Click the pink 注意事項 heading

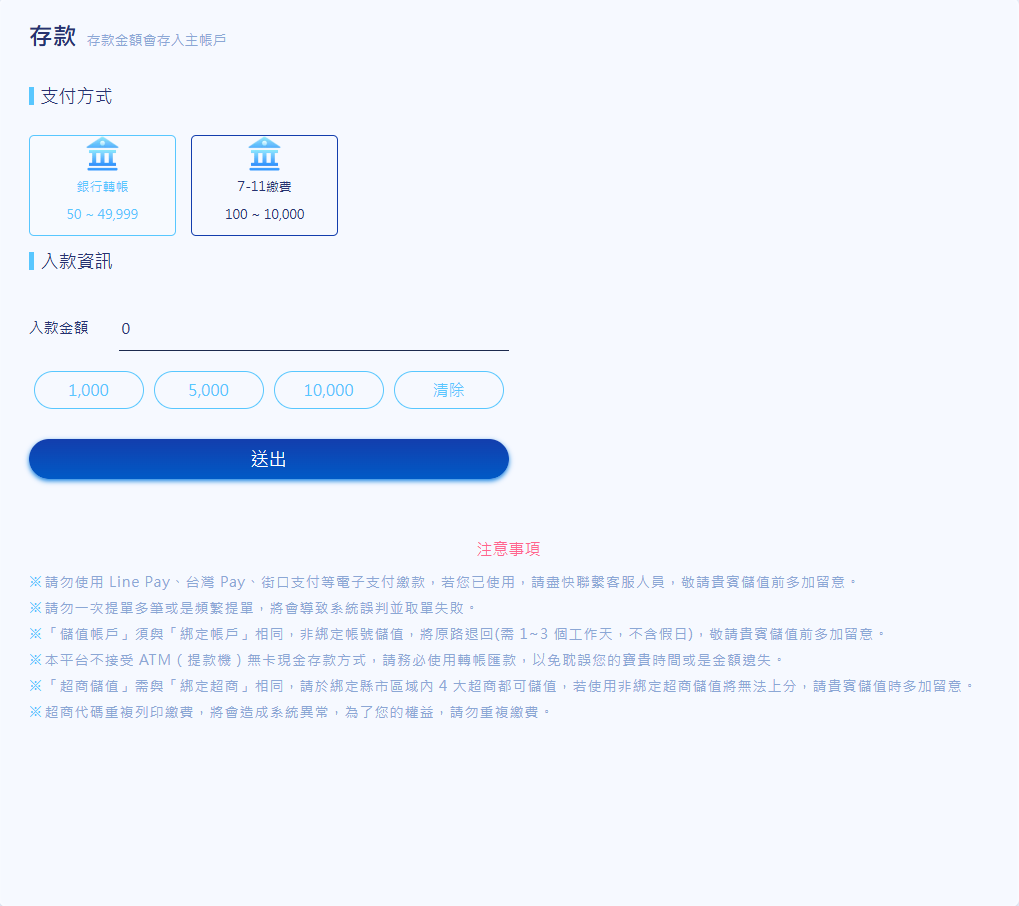click(x=509, y=549)
